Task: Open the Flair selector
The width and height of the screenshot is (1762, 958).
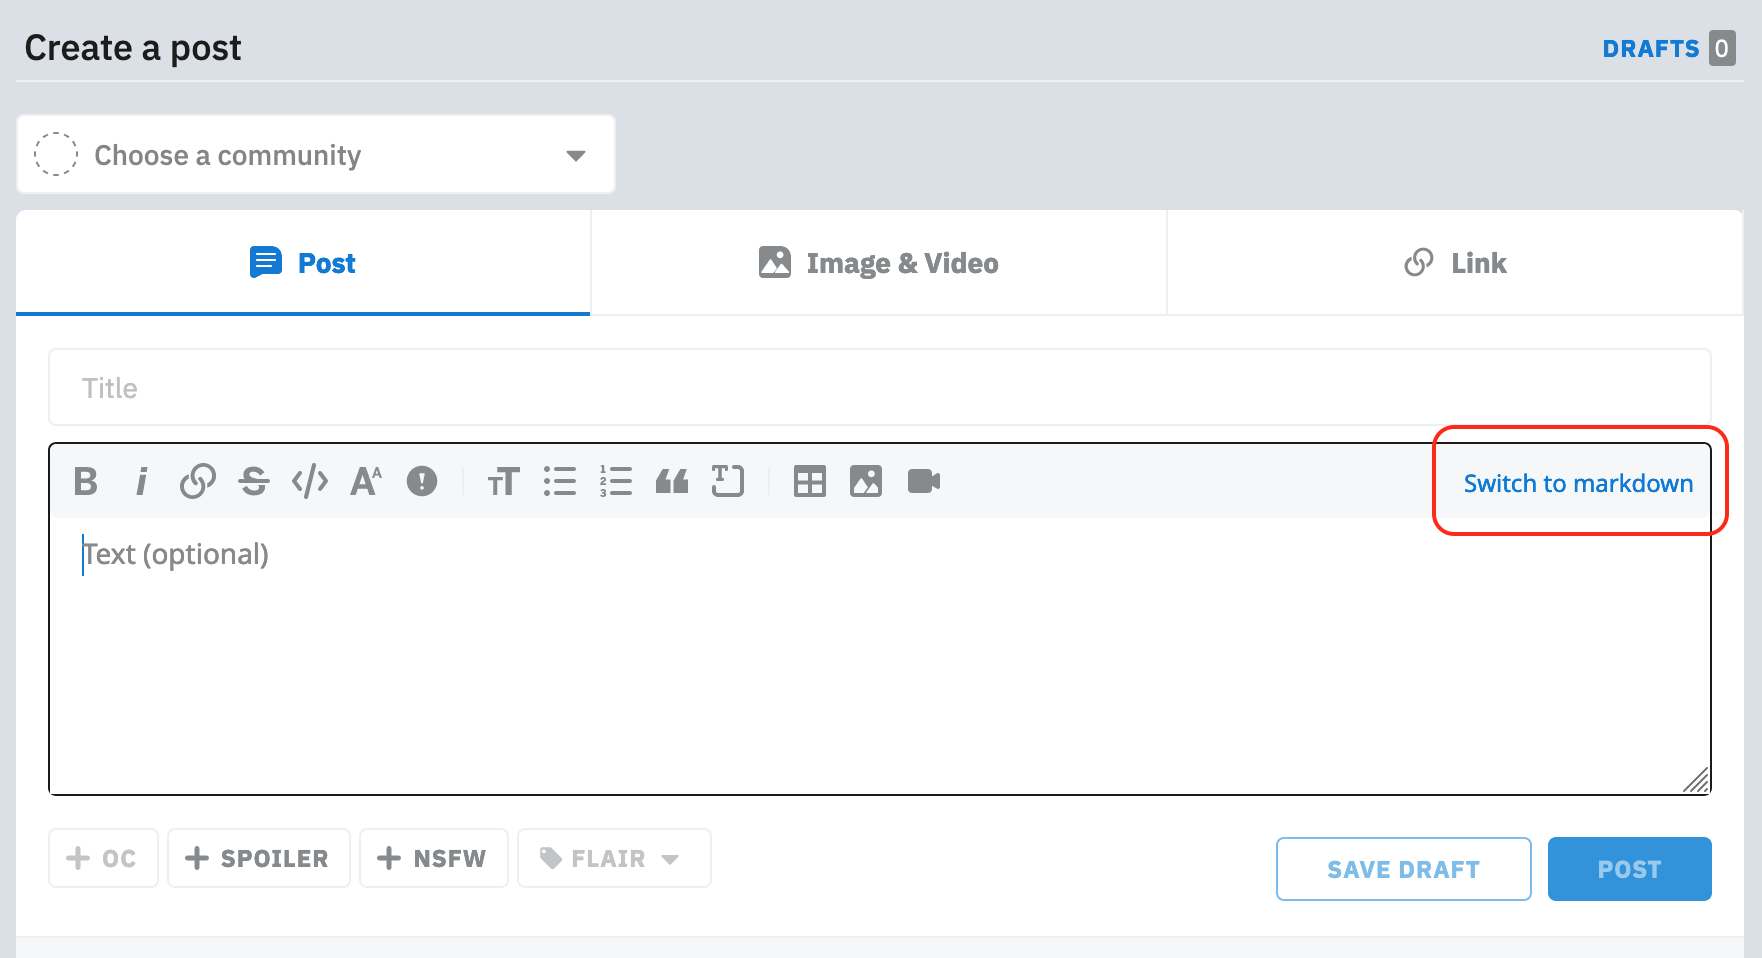Action: (613, 858)
